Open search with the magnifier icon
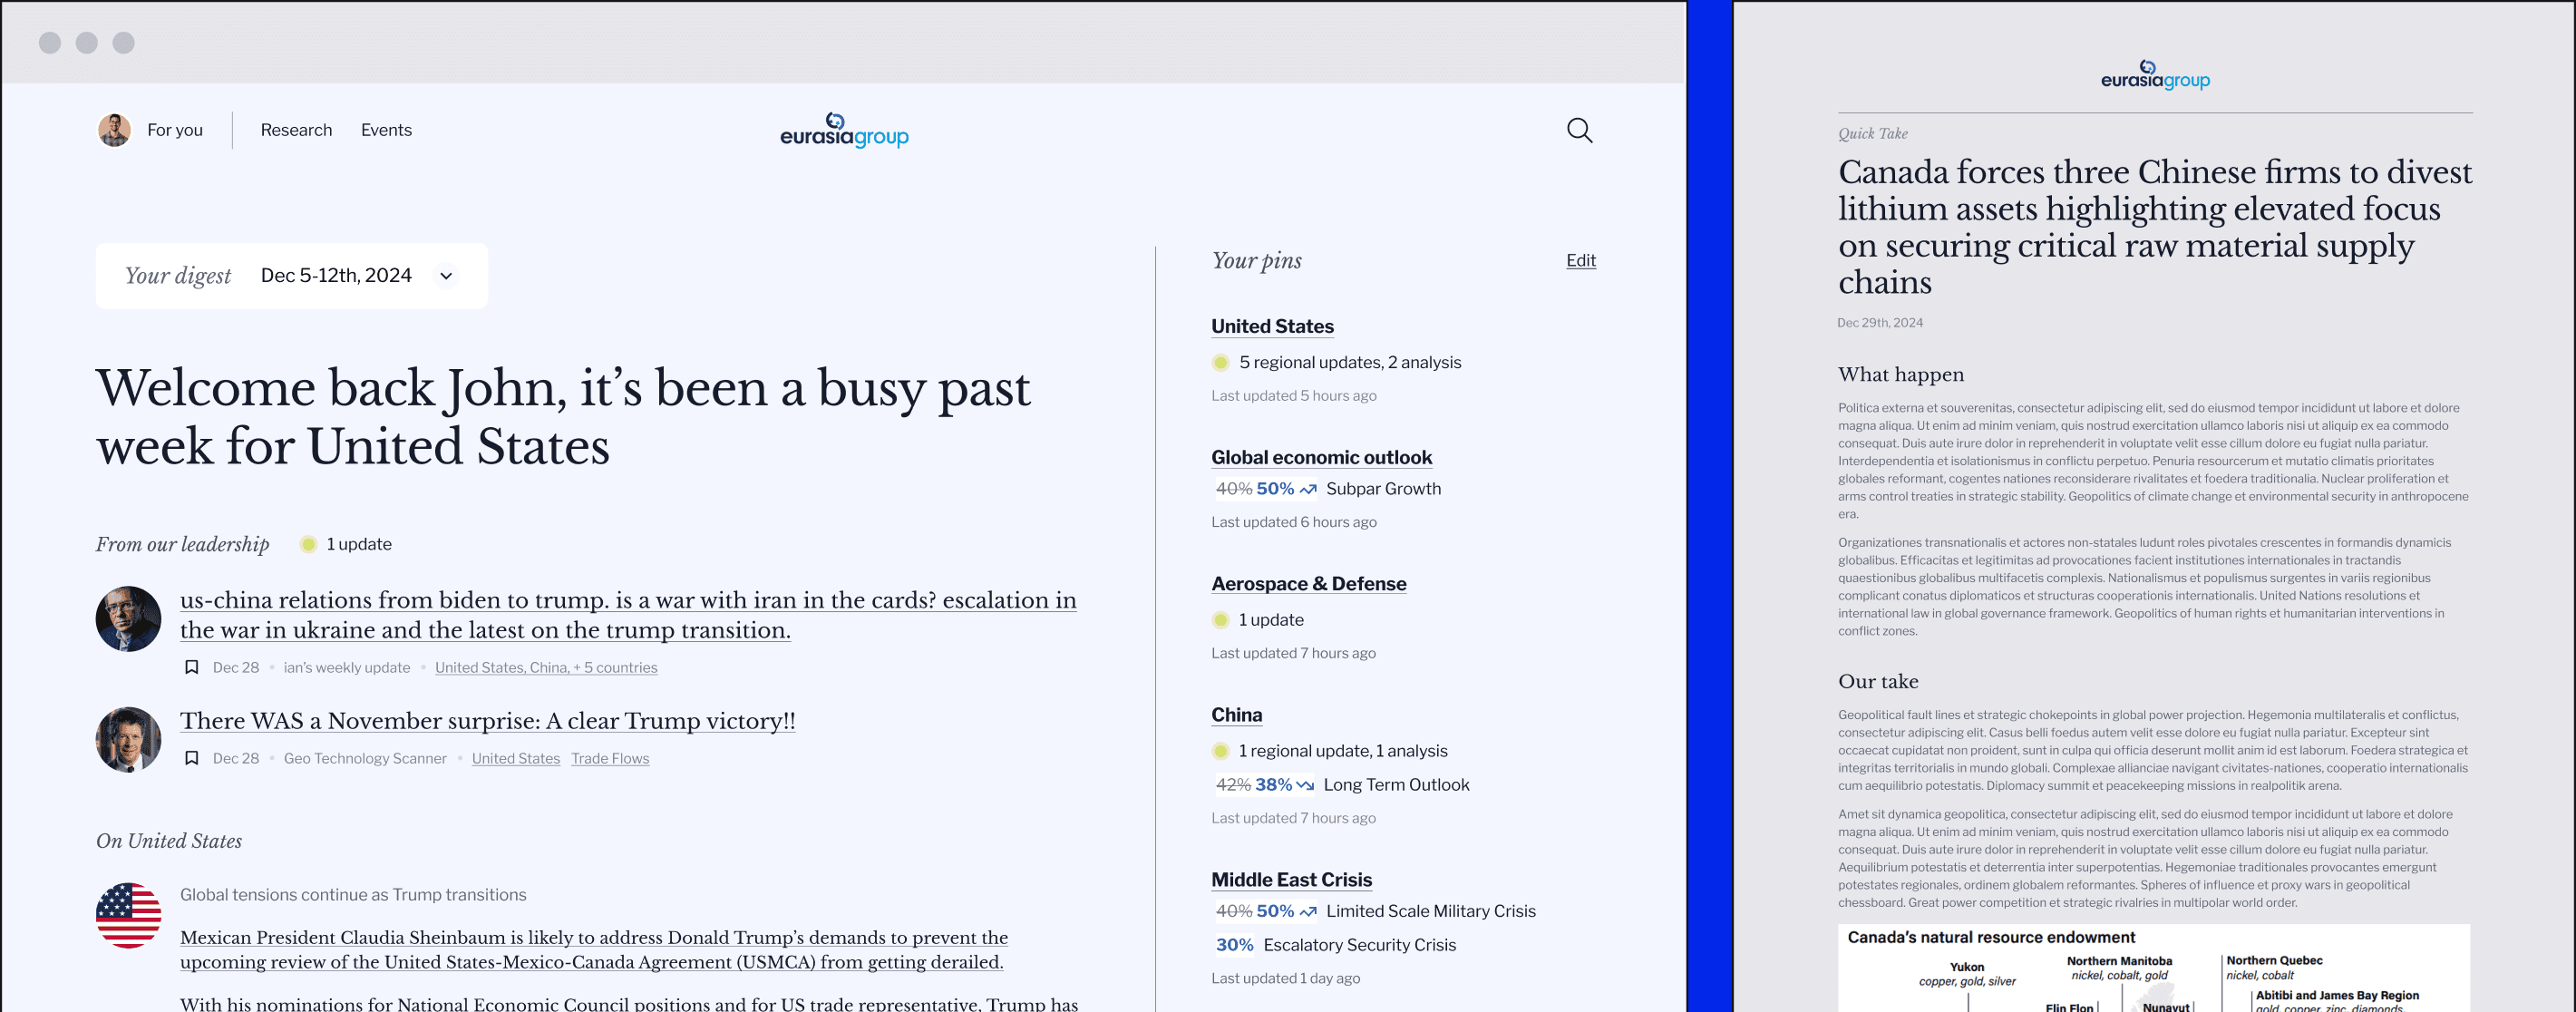This screenshot has width=2576, height=1012. [1579, 130]
